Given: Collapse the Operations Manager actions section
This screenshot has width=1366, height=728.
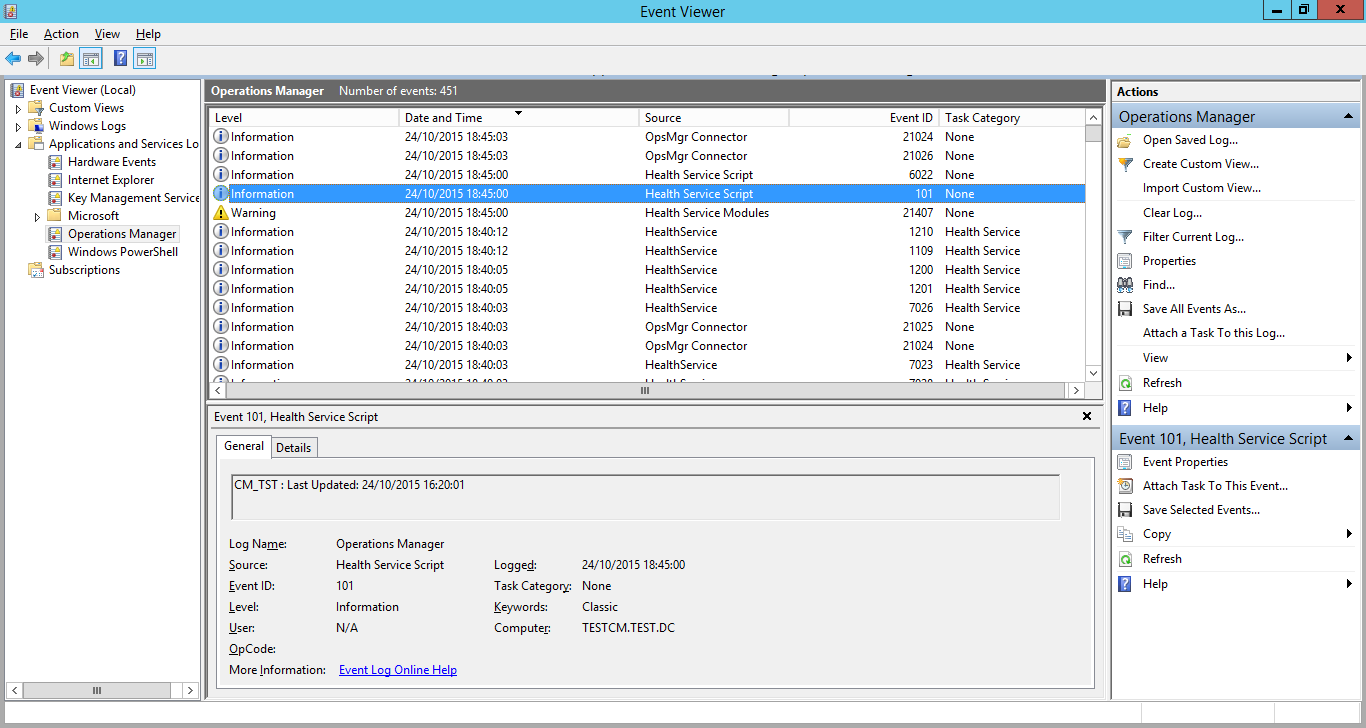Looking at the screenshot, I should point(1348,117).
